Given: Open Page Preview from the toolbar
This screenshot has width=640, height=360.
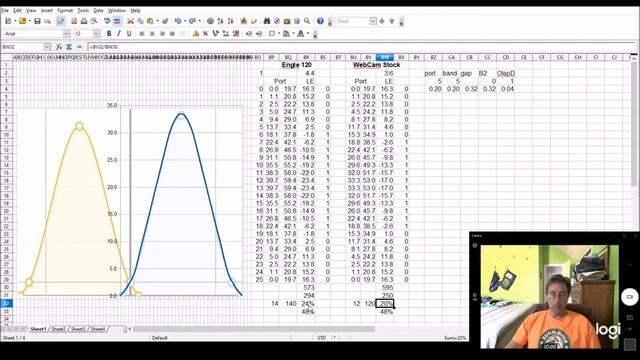Looking at the screenshot, I should pyautogui.click(x=94, y=21).
